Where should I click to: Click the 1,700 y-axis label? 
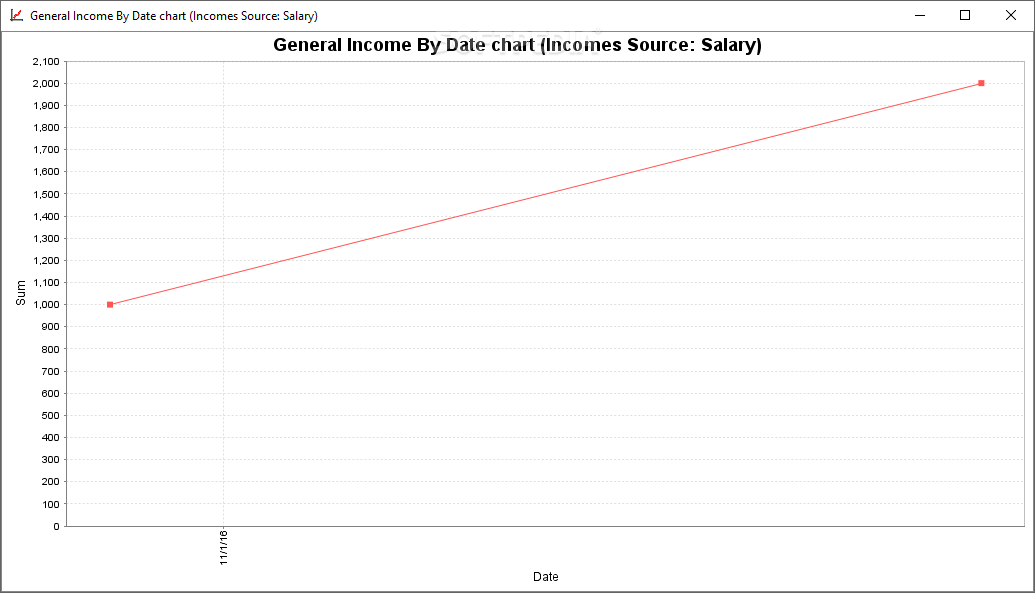46,150
